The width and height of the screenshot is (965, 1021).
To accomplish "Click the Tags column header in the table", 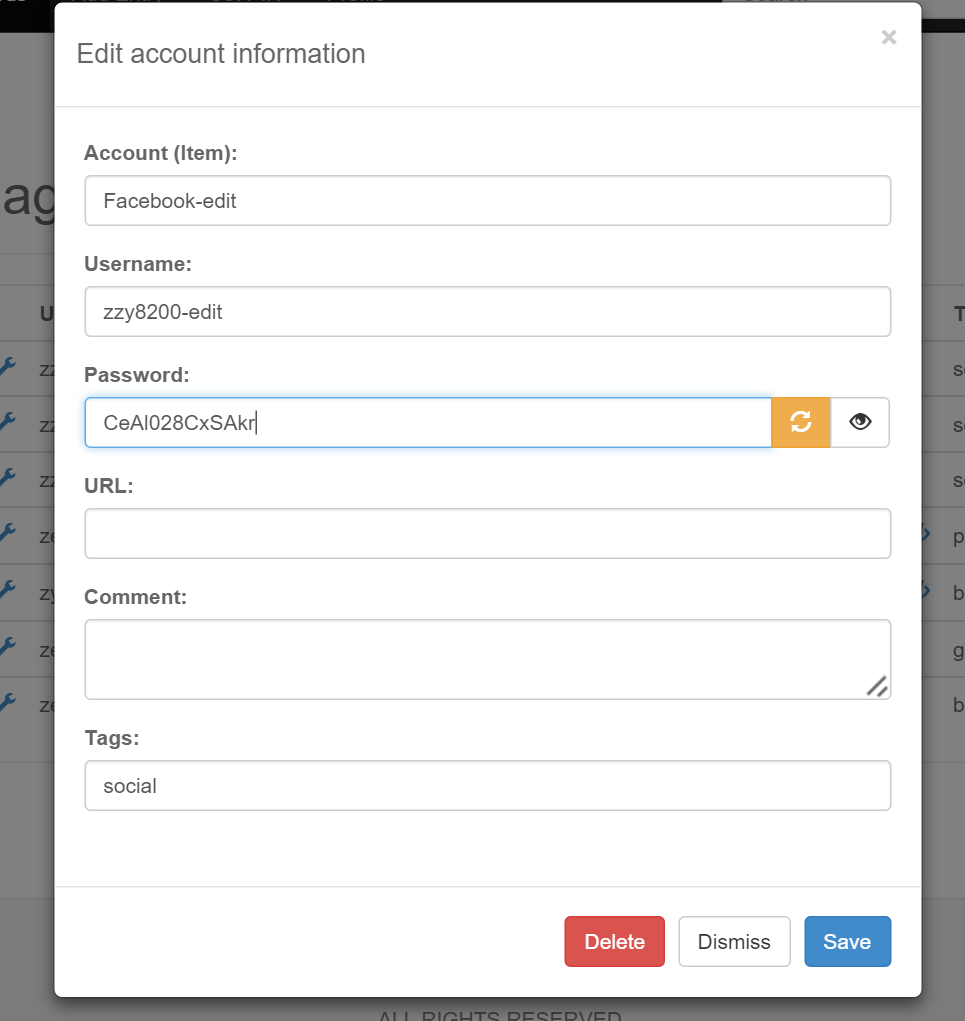I will [957, 313].
